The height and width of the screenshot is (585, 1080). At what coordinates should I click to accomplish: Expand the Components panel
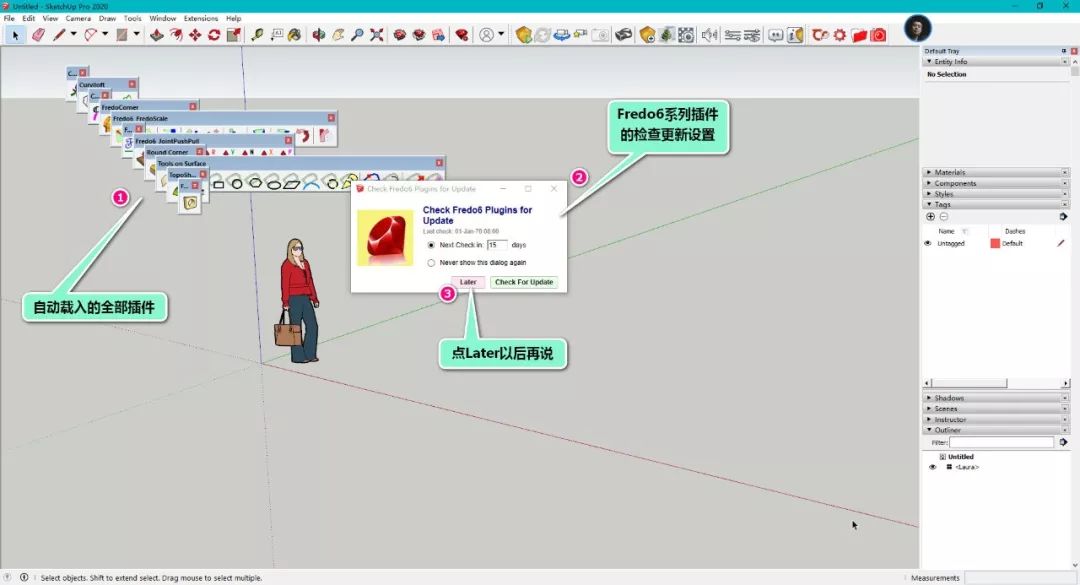click(x=995, y=183)
